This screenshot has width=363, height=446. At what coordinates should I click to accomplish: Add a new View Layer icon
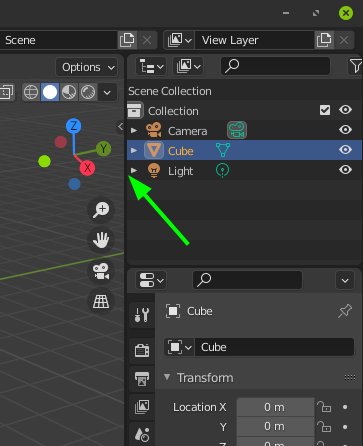[x=324, y=40]
